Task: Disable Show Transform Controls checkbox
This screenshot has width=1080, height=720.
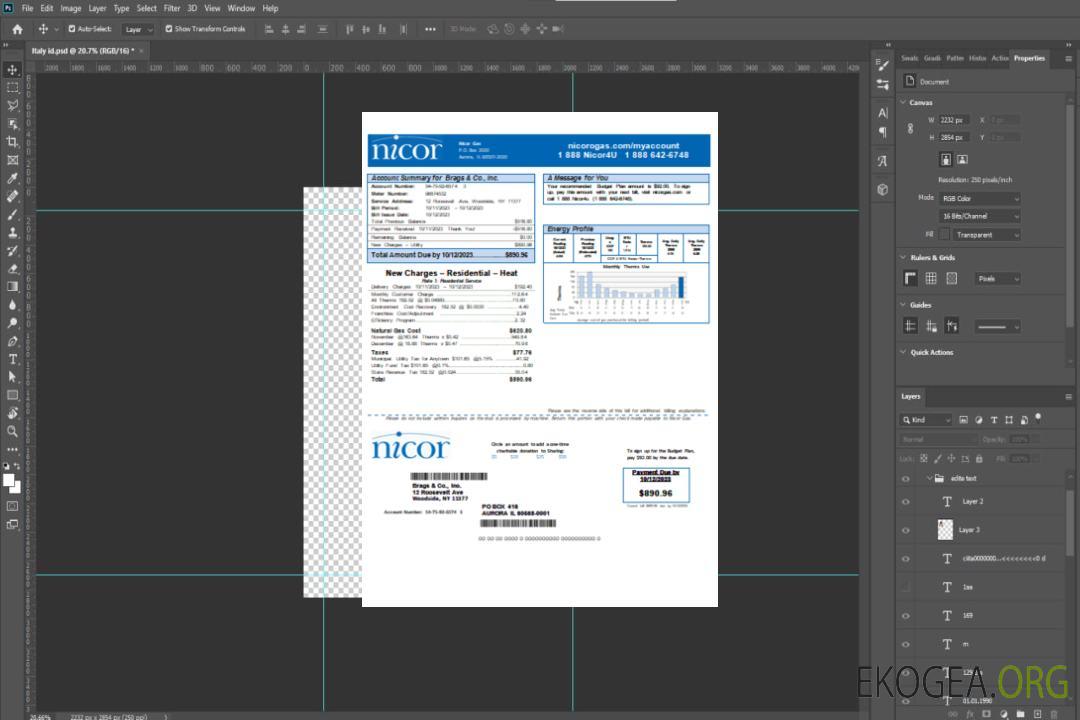Action: pos(169,29)
